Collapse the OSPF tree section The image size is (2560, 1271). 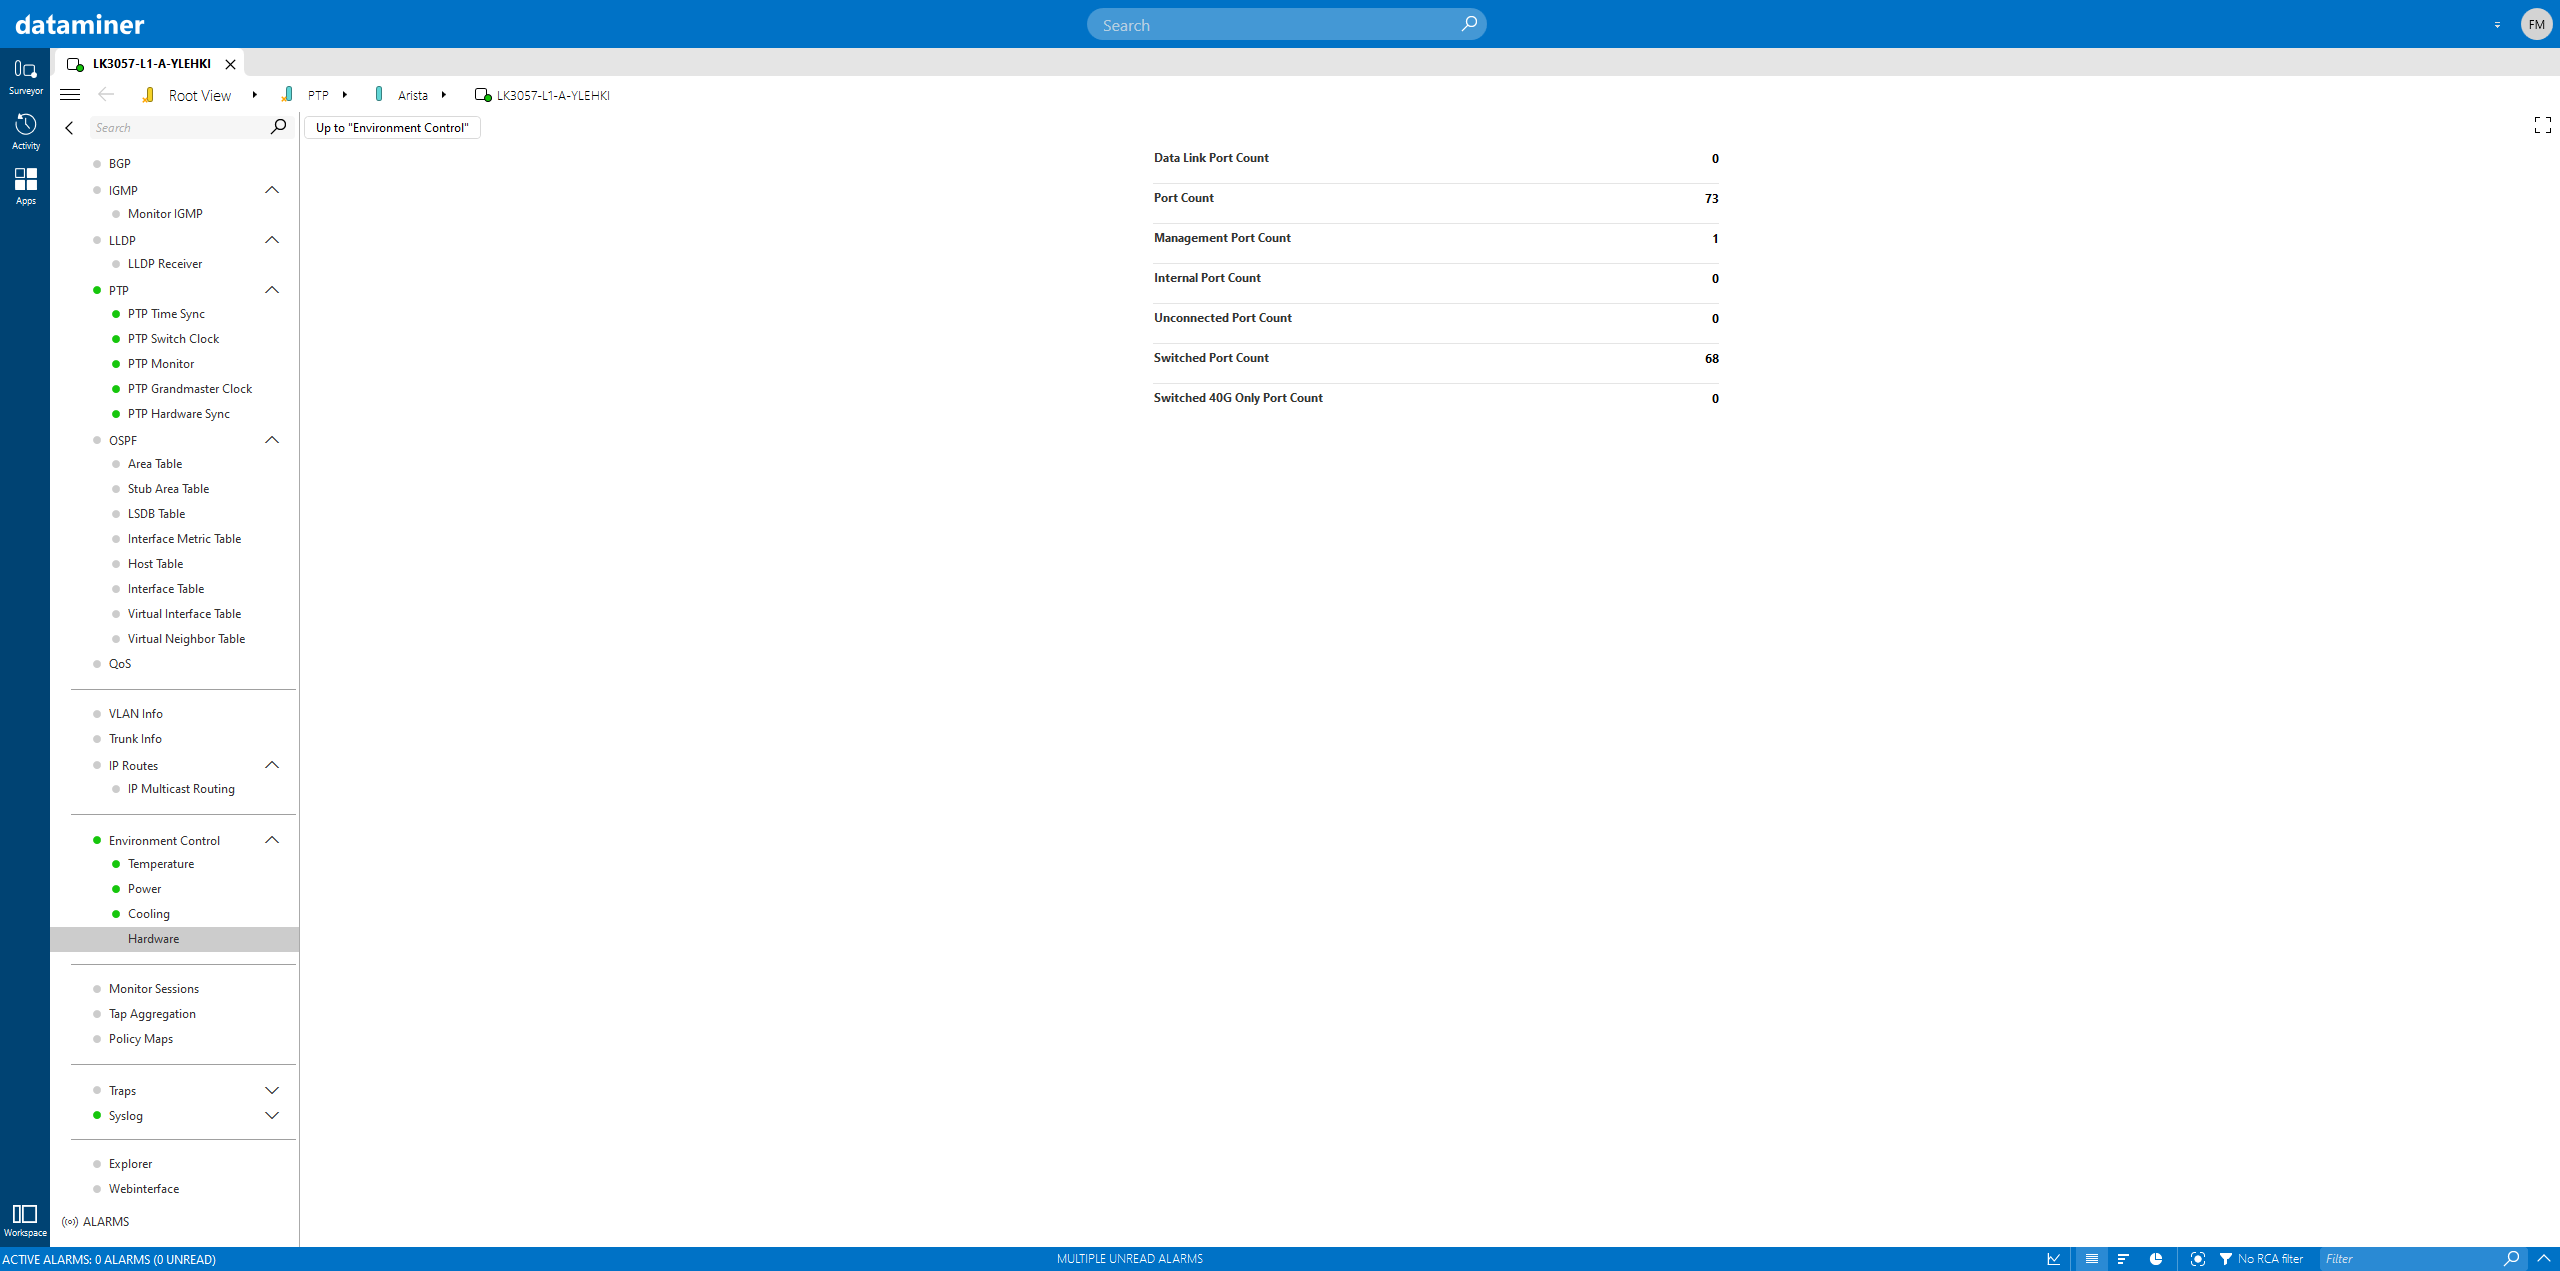click(x=272, y=440)
